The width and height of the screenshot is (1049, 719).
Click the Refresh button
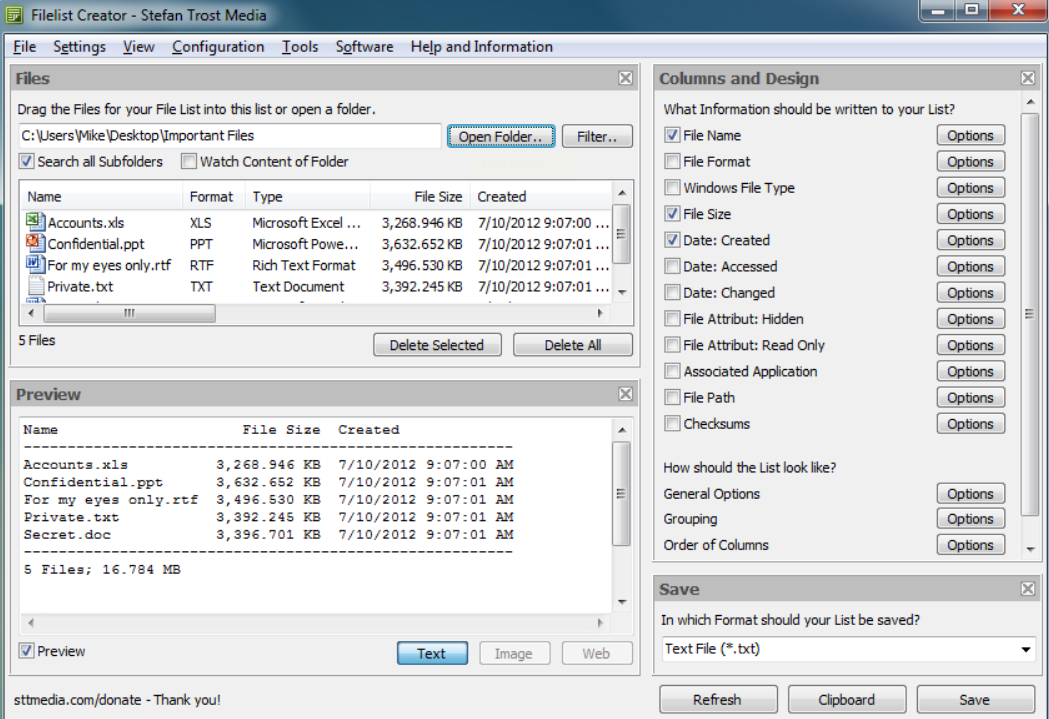(x=718, y=699)
